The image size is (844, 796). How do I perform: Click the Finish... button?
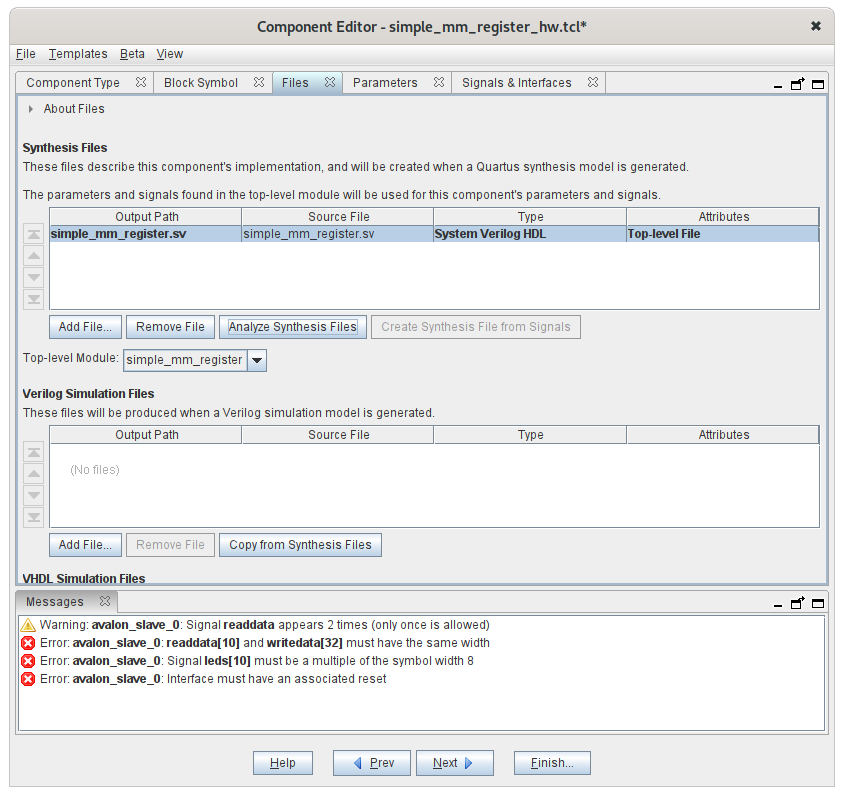[552, 763]
